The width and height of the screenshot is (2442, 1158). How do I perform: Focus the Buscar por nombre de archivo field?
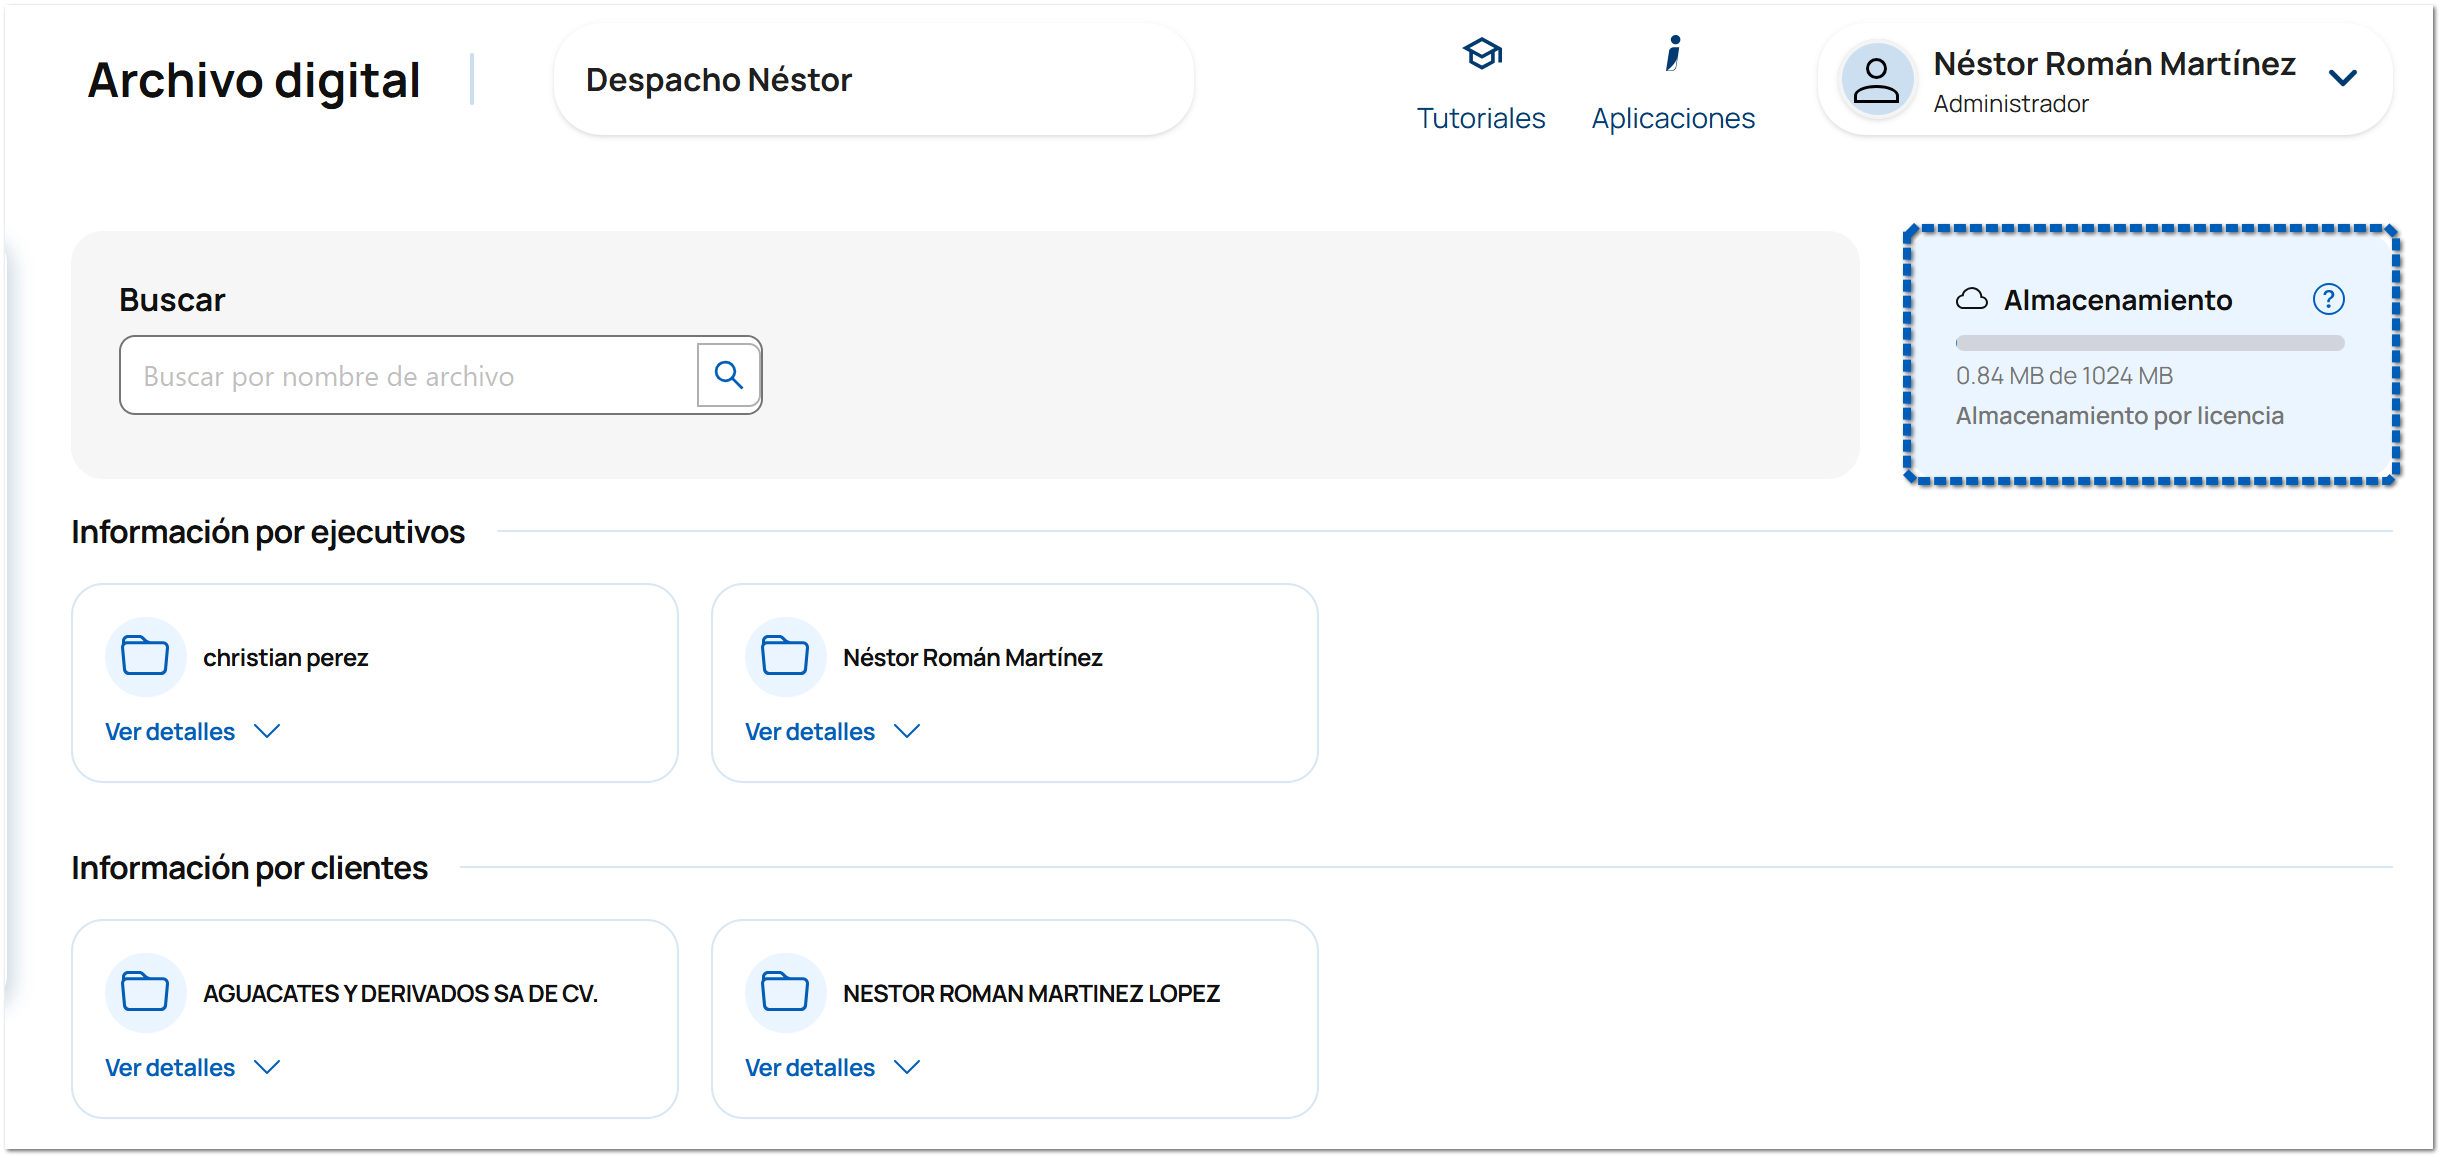pos(410,376)
